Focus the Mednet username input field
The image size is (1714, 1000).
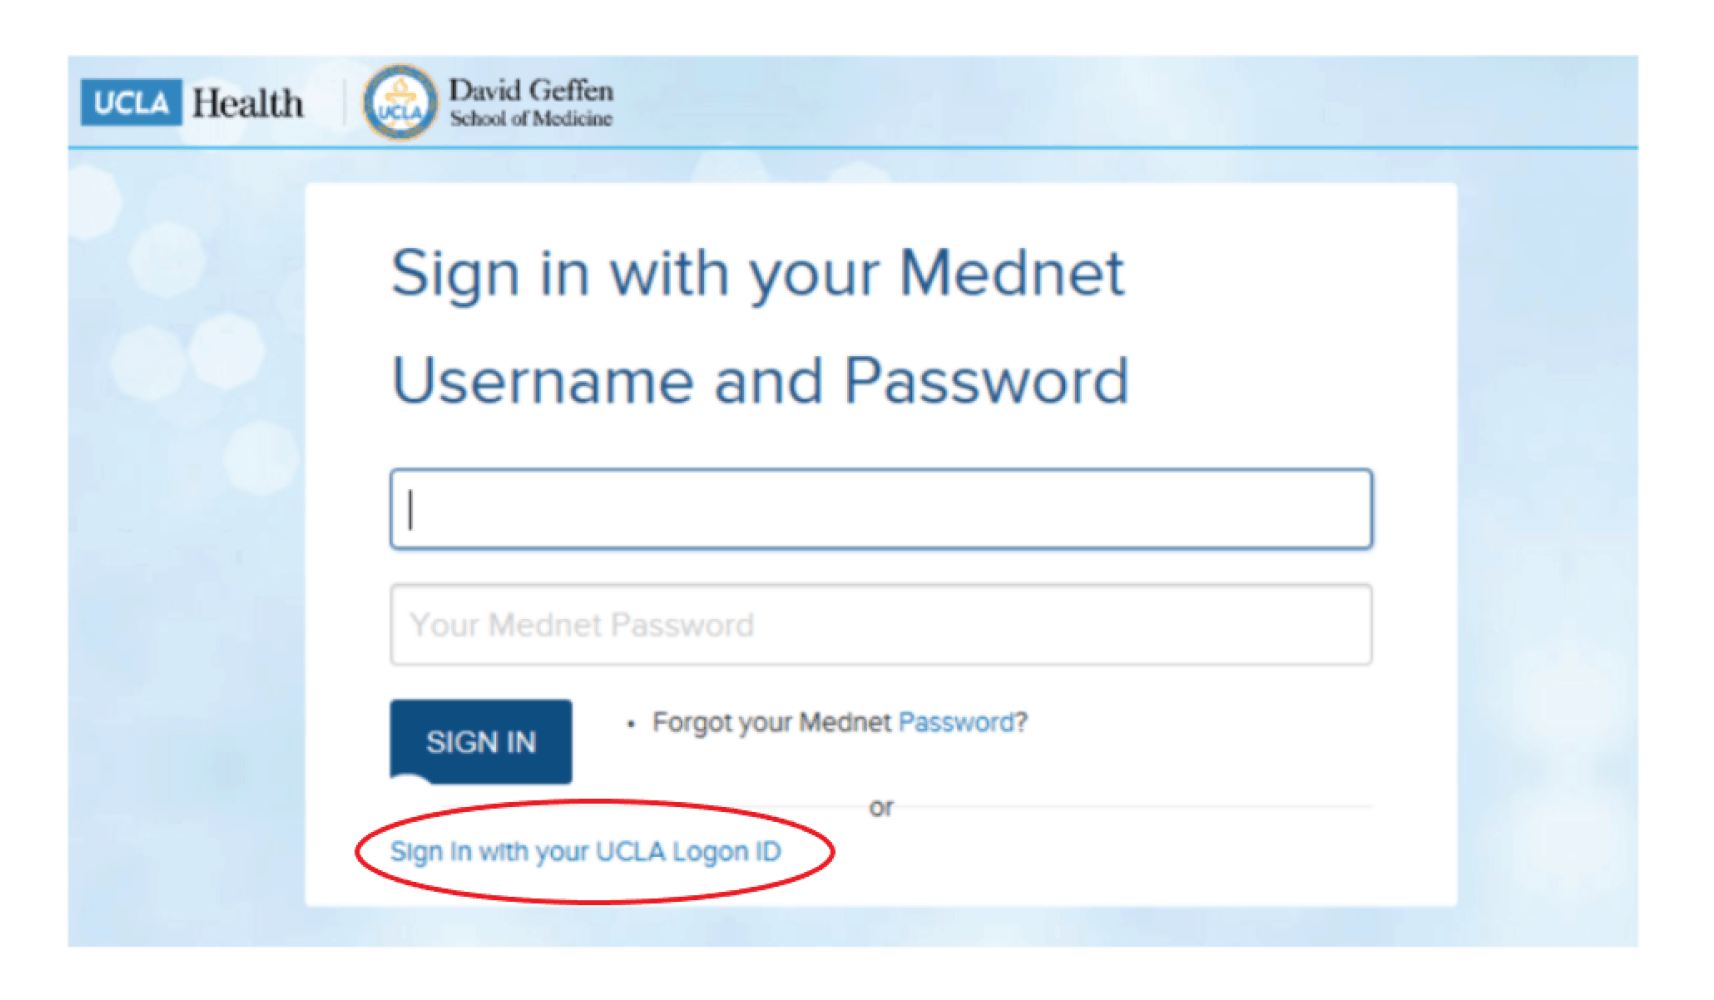[x=880, y=509]
